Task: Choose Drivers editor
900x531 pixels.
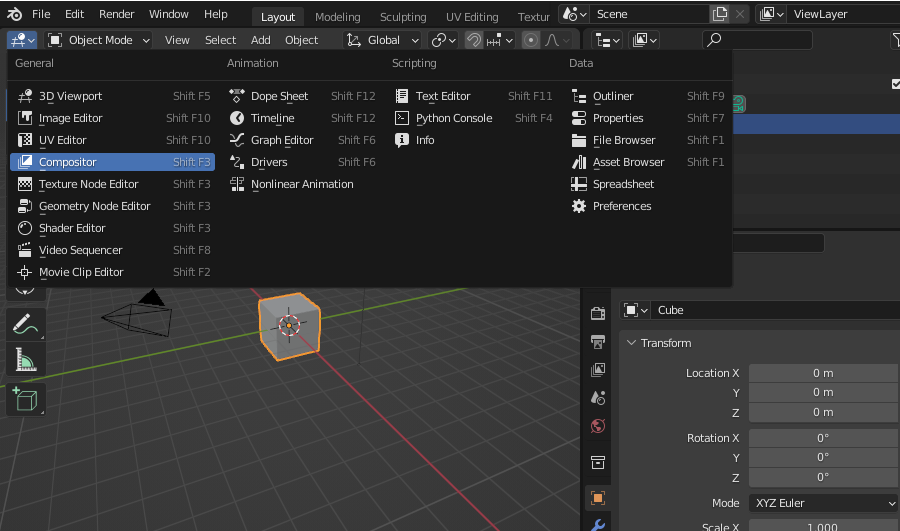Action: (x=302, y=162)
